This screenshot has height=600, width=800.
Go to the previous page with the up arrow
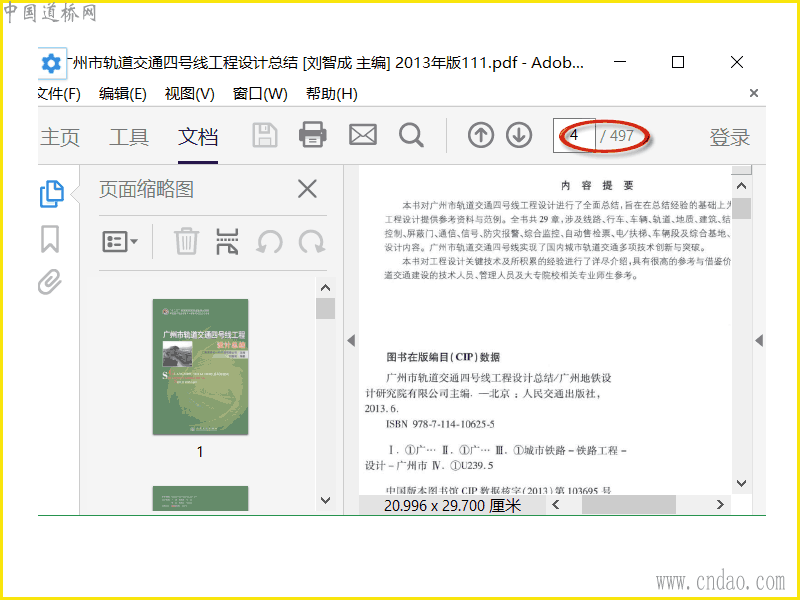click(481, 136)
